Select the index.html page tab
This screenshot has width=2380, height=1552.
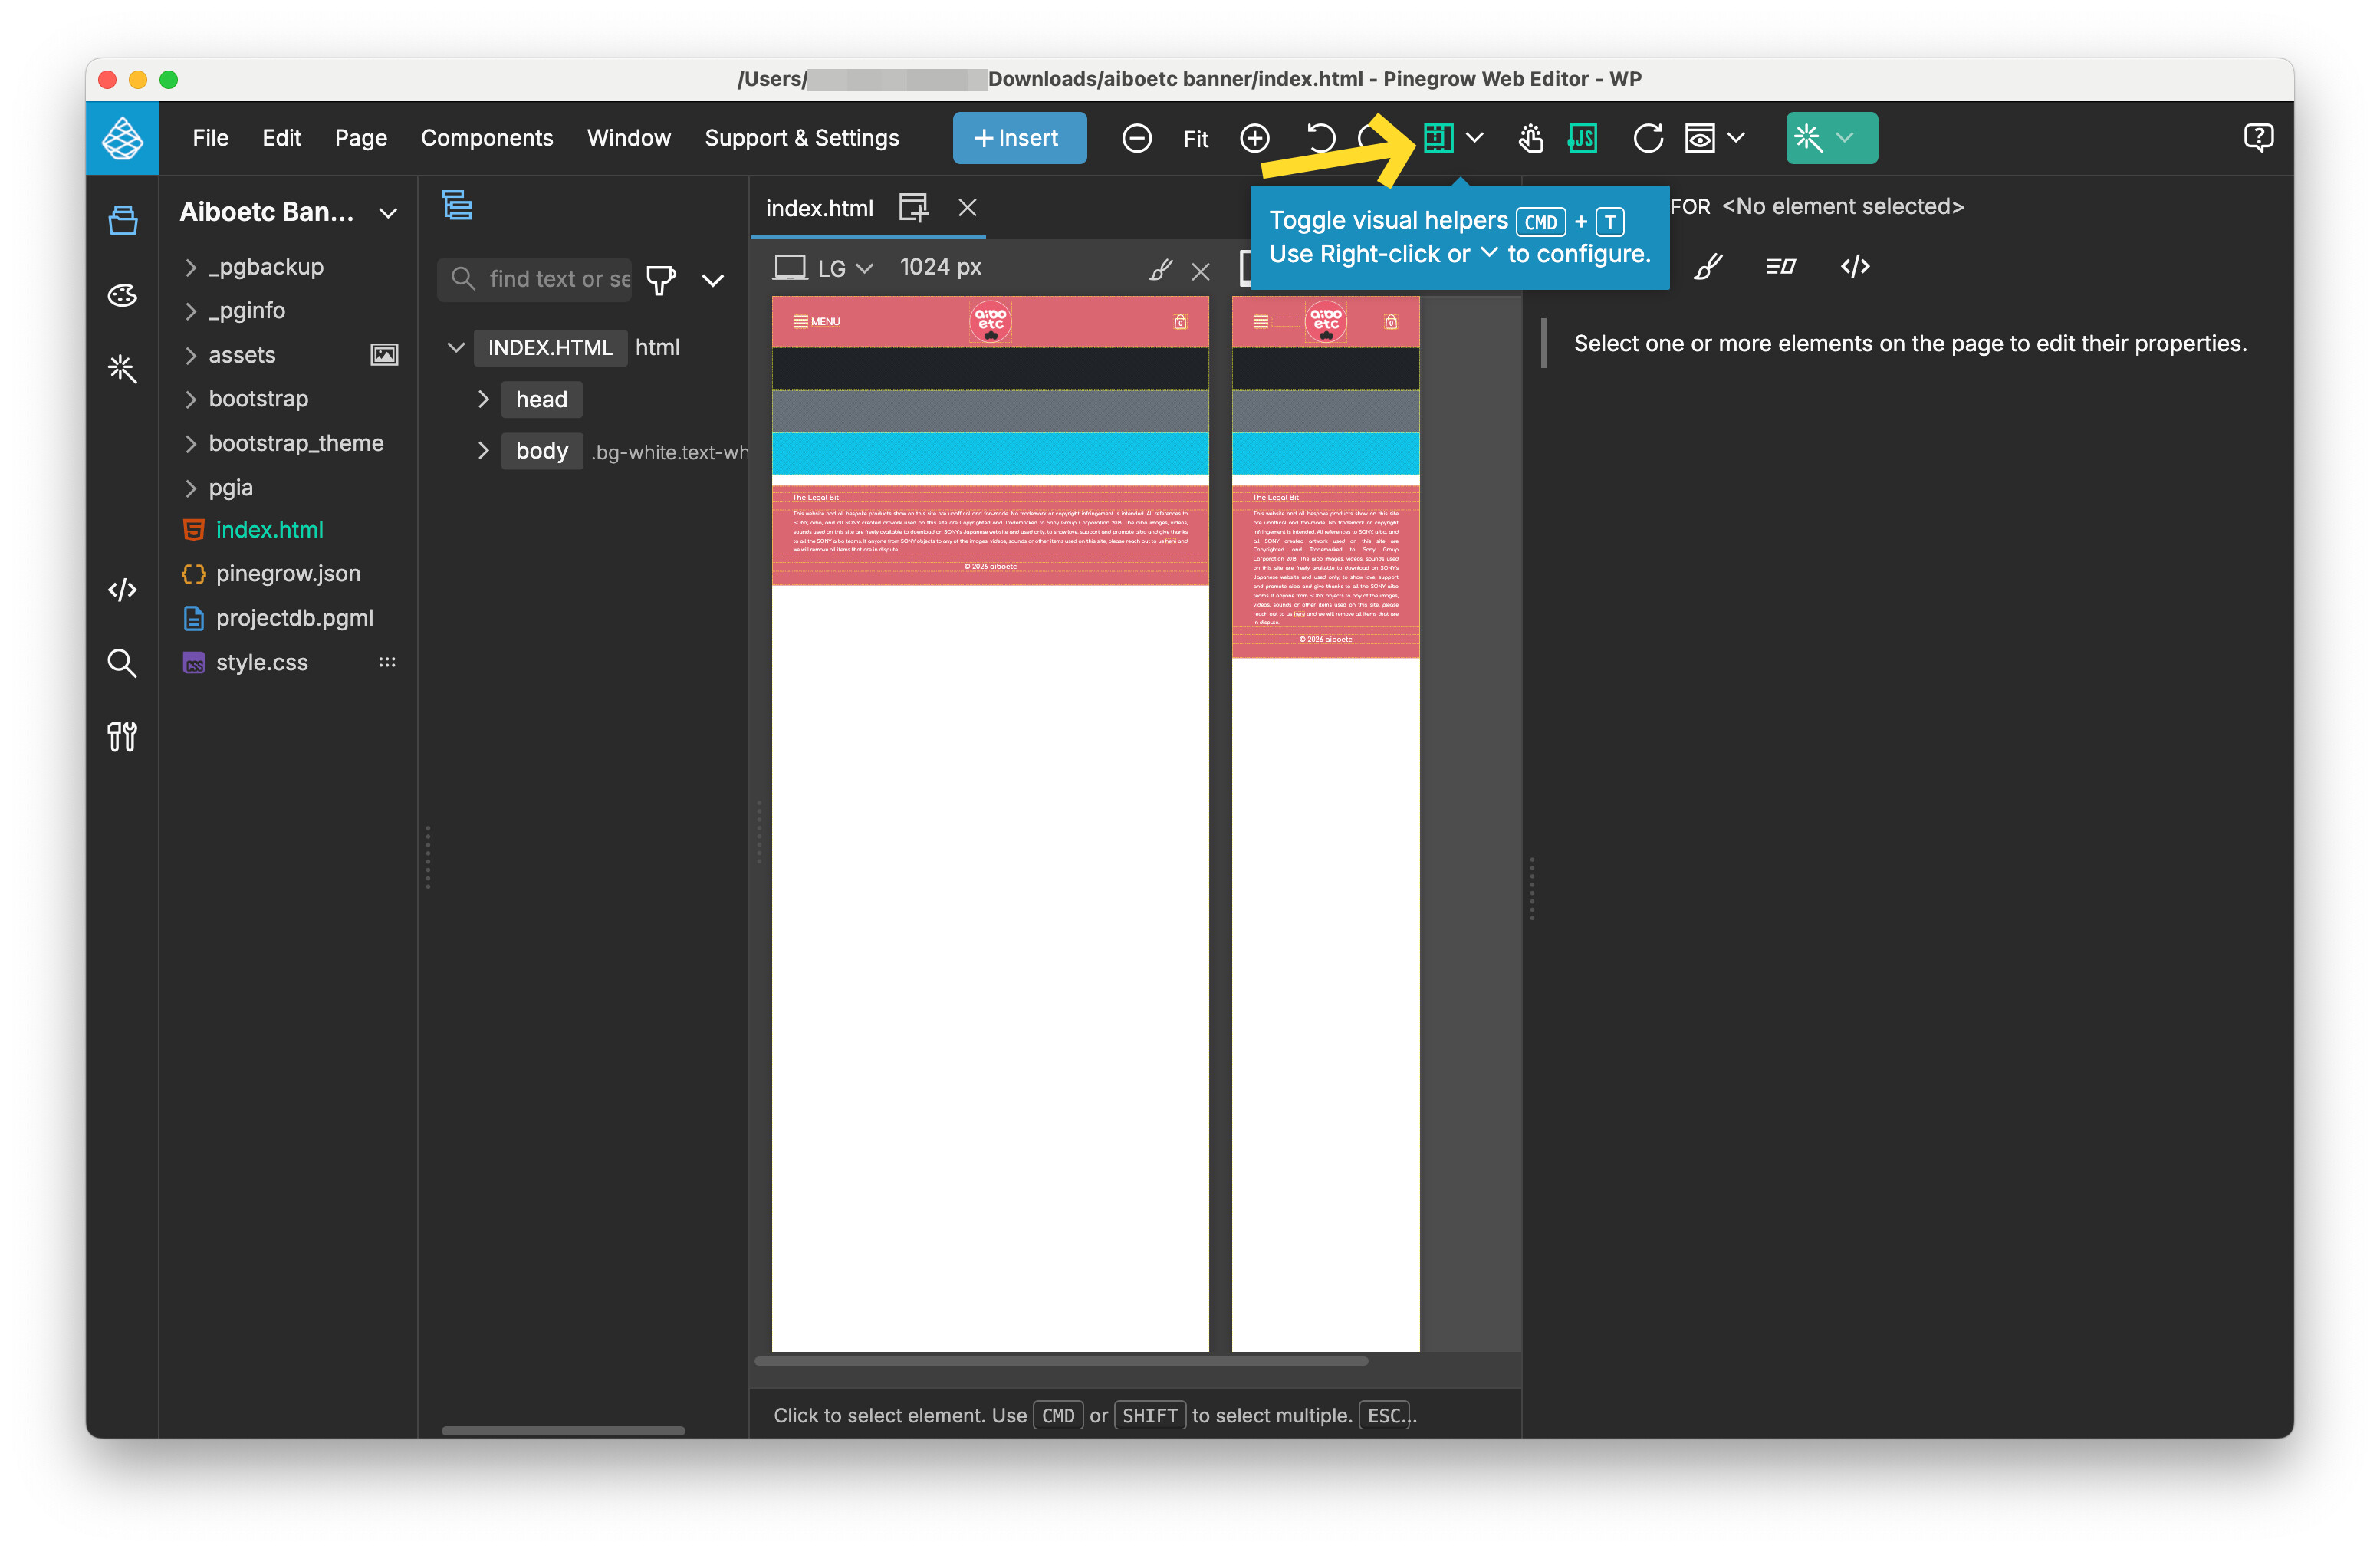(819, 208)
